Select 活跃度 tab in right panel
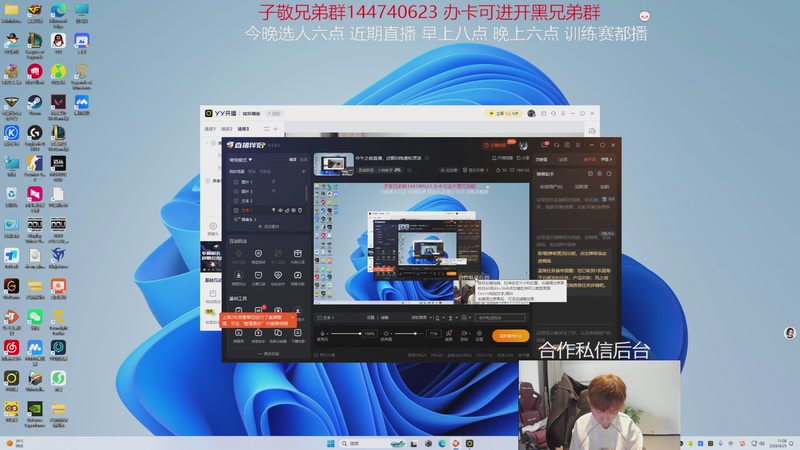Viewport: 800px width, 450px height. coord(581,187)
